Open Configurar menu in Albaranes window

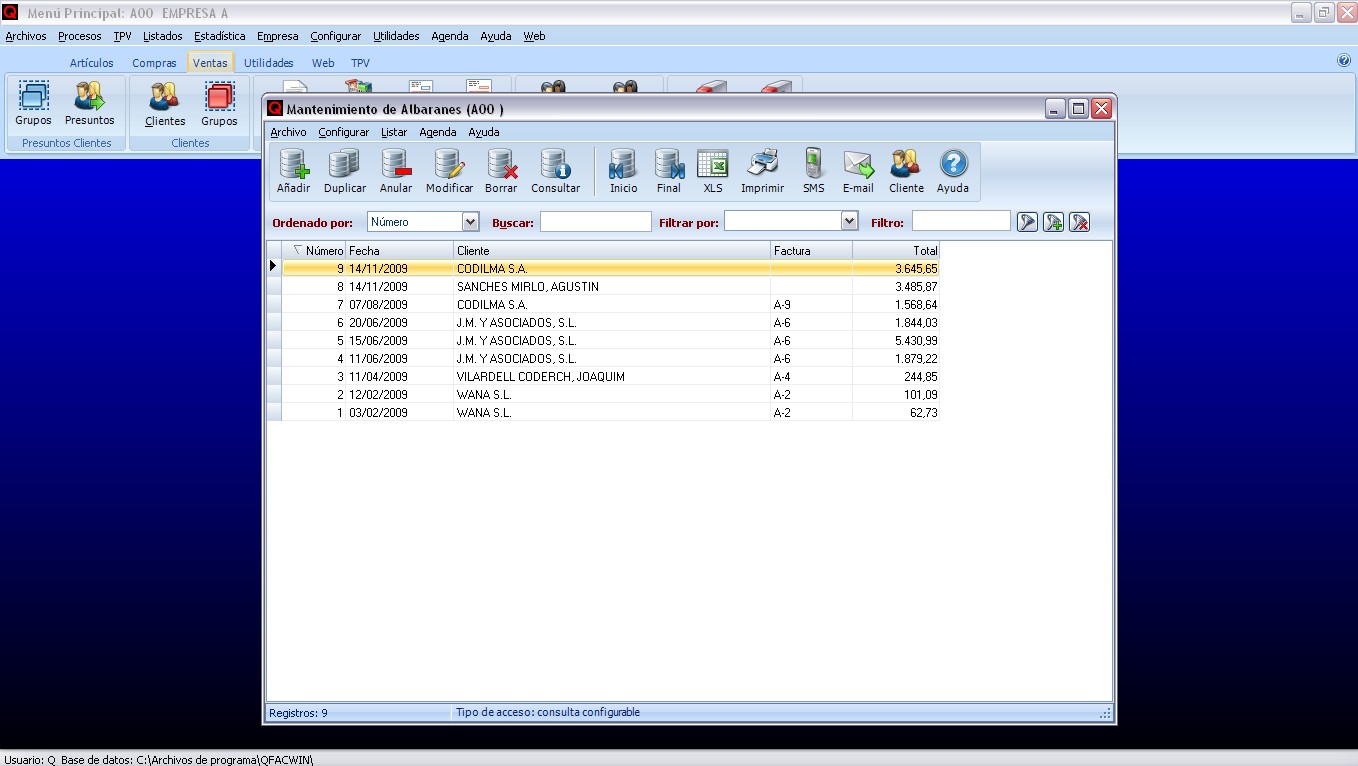[x=343, y=132]
